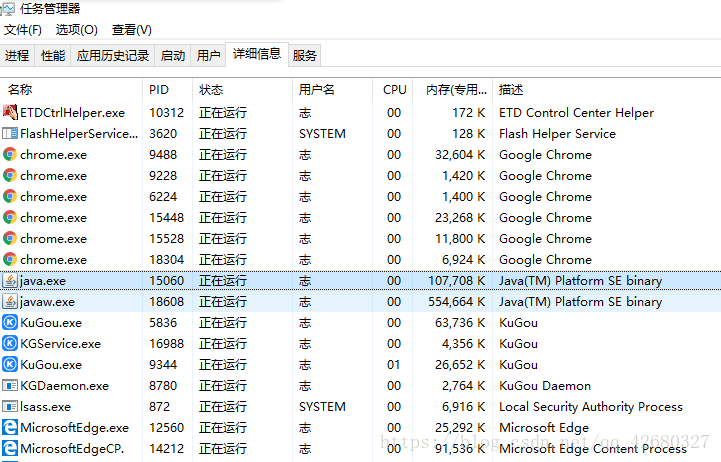Switch to the 进程 tab

17,56
